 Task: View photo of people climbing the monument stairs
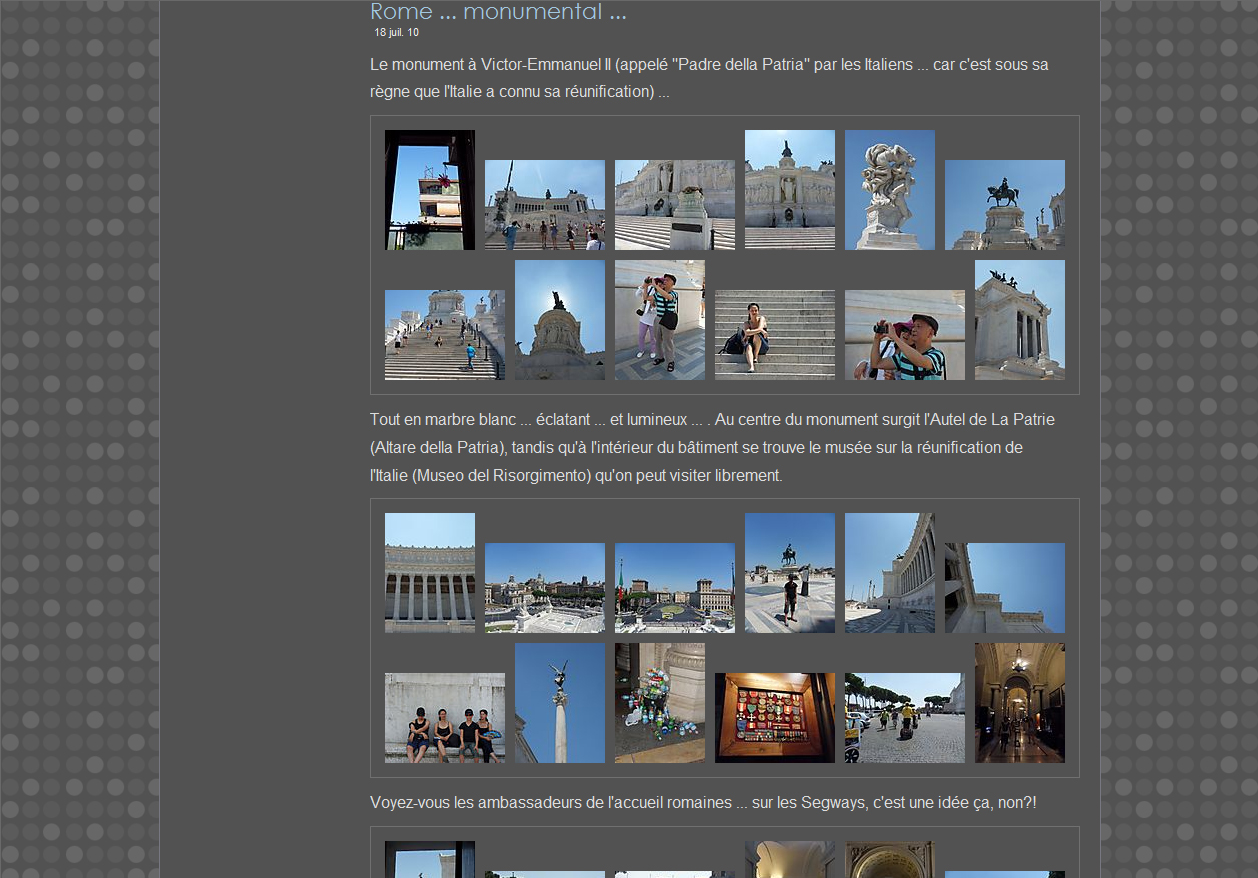click(445, 335)
